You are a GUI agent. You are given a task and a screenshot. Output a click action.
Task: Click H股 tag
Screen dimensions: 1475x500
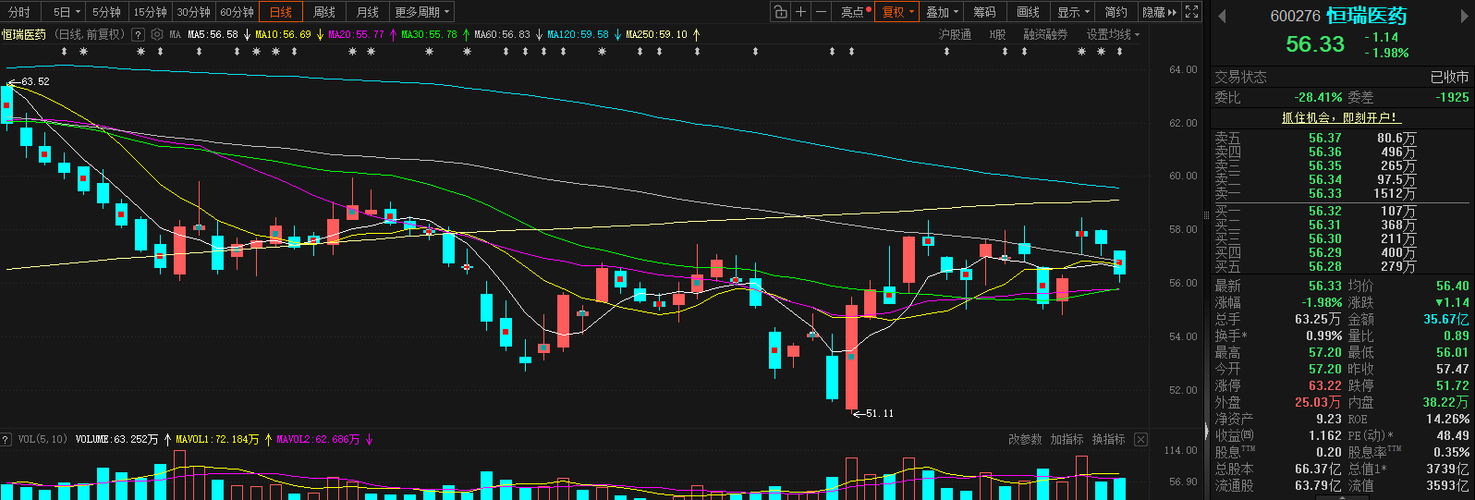point(997,34)
